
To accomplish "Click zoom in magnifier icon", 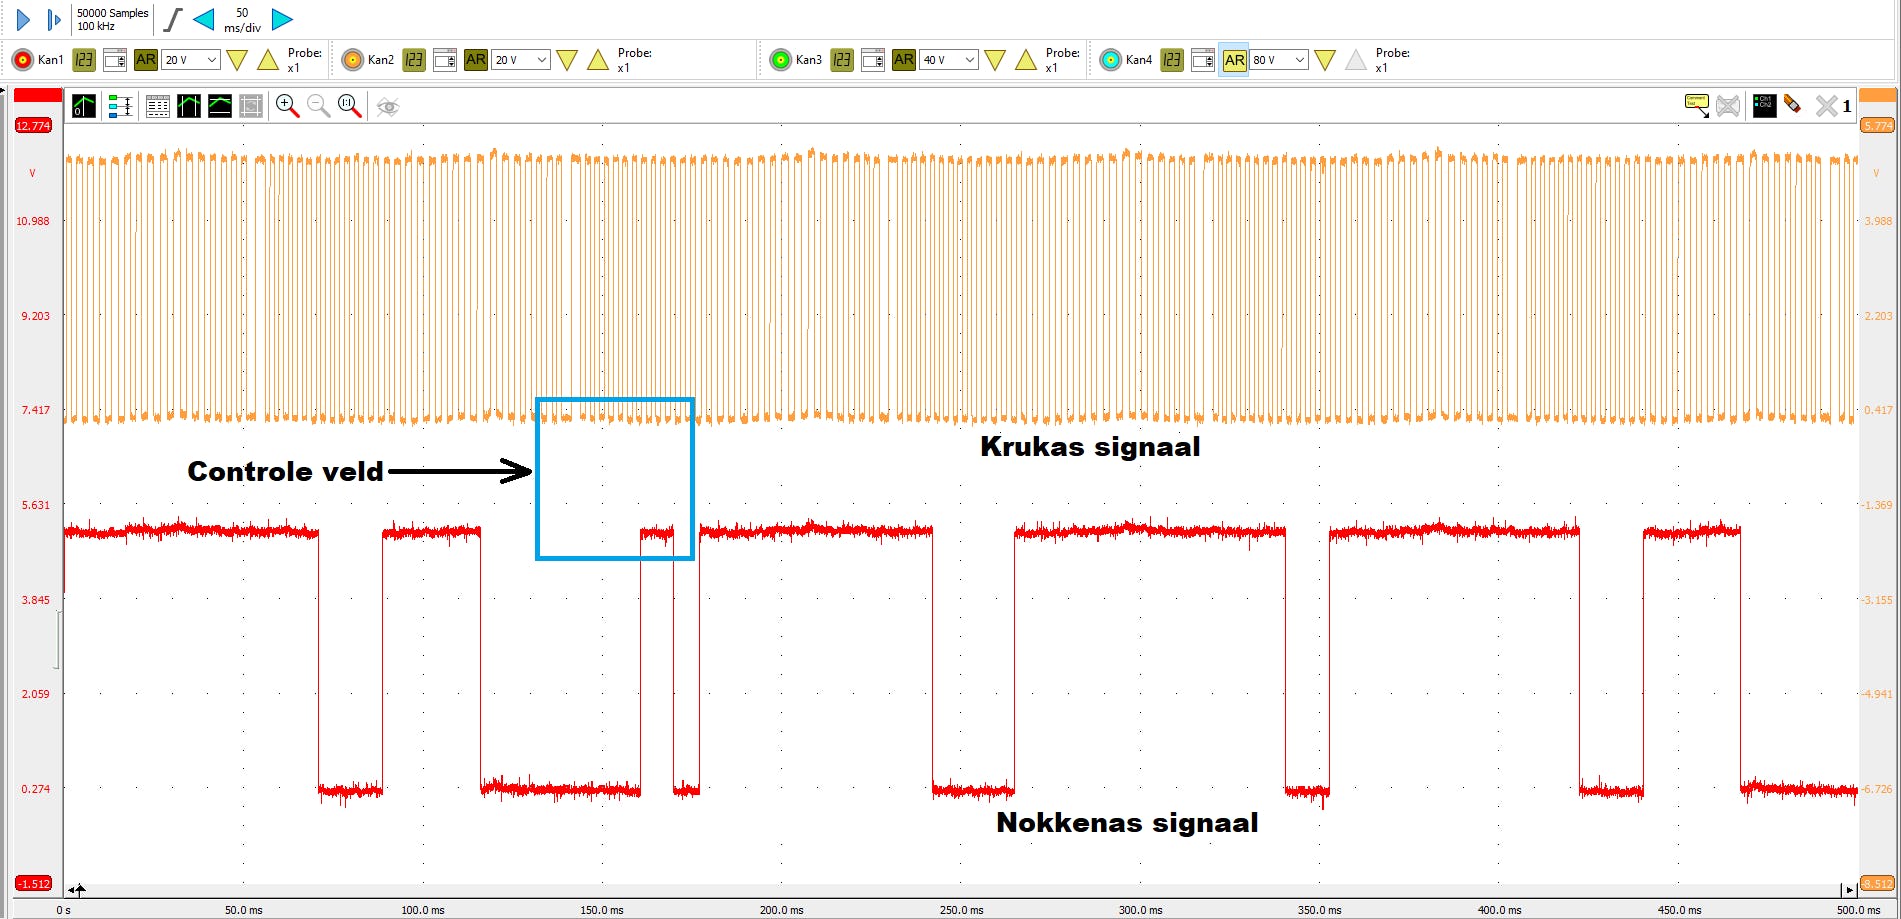I will click(x=287, y=106).
